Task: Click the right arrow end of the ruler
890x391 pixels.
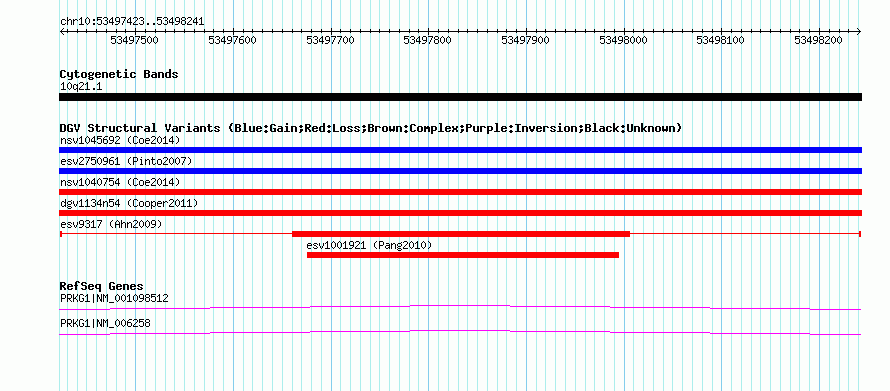Action: (859, 31)
